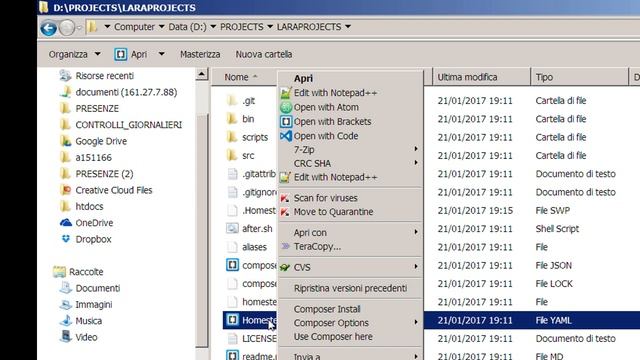
Task: Click Nuova cartella button
Action: click(x=264, y=54)
